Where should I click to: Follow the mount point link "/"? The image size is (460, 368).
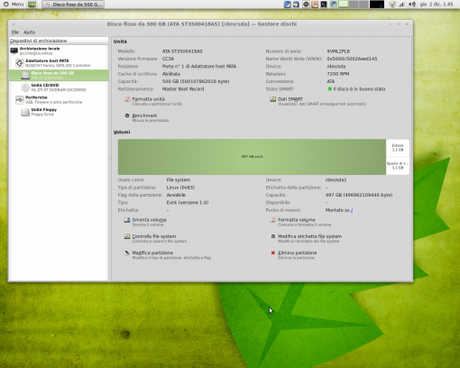coord(352,210)
